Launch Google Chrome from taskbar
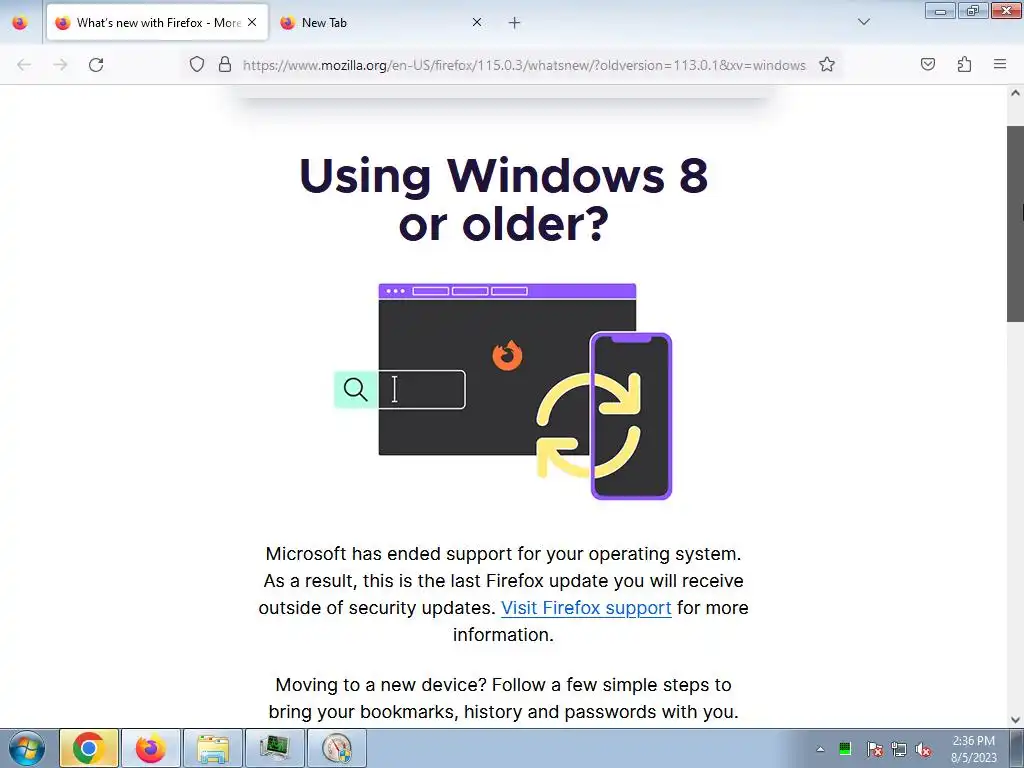The width and height of the screenshot is (1024, 768). (x=89, y=748)
